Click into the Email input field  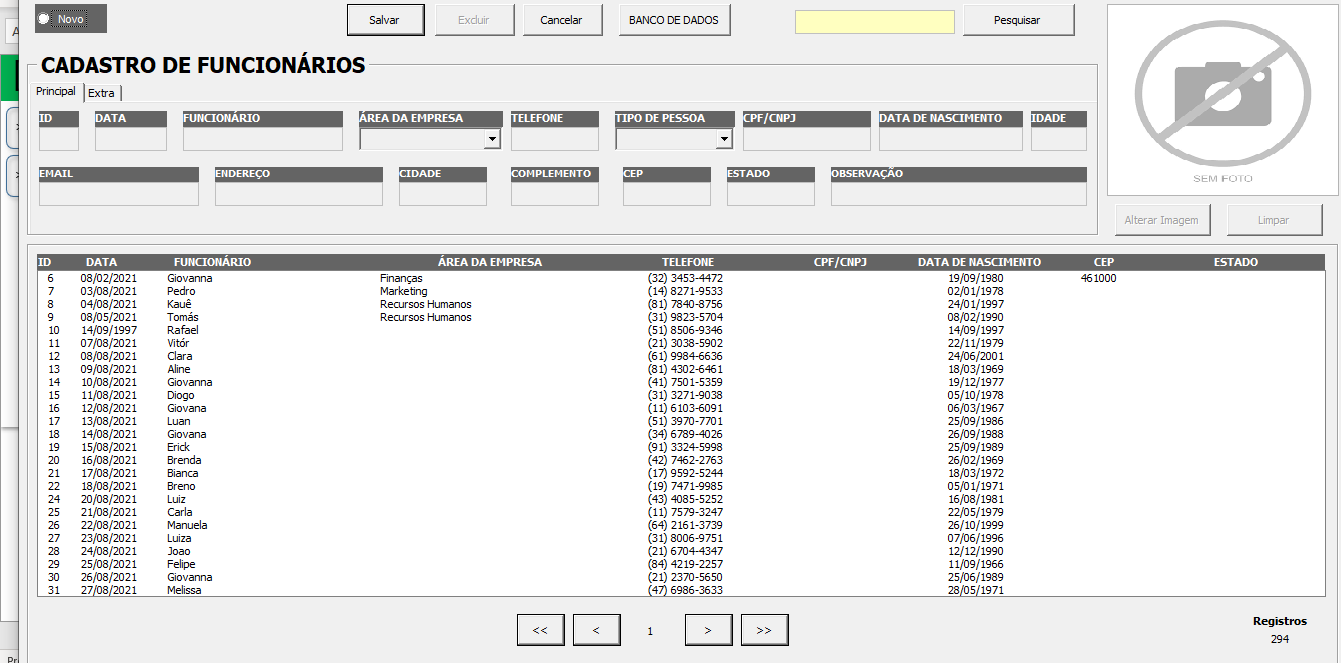[x=118, y=194]
